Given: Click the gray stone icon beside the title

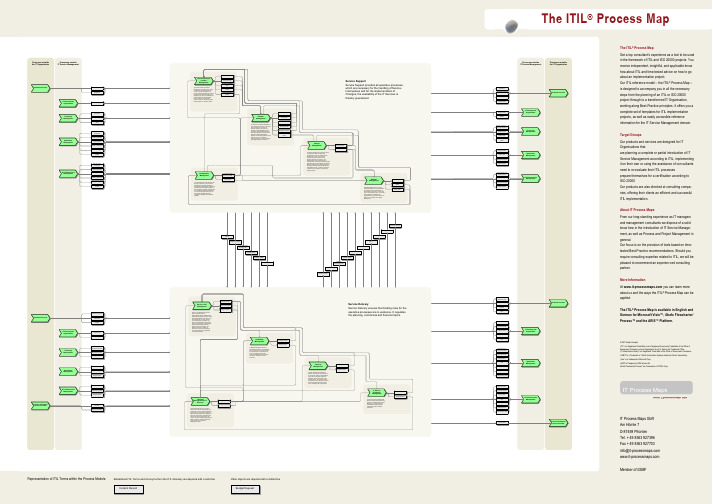Looking at the screenshot, I should click(512, 26).
